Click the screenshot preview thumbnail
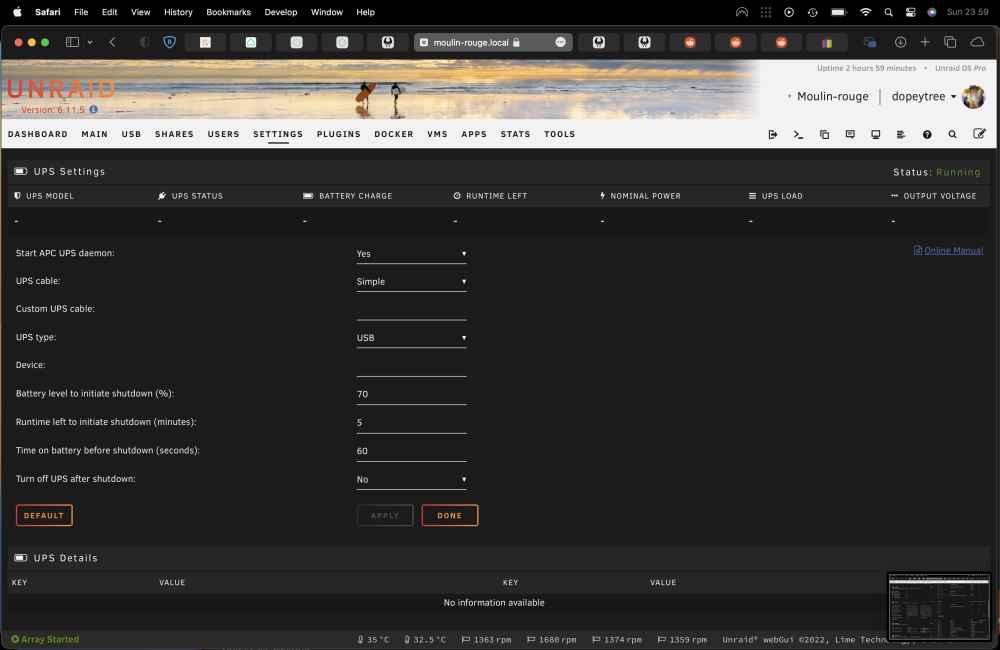 click(x=939, y=608)
